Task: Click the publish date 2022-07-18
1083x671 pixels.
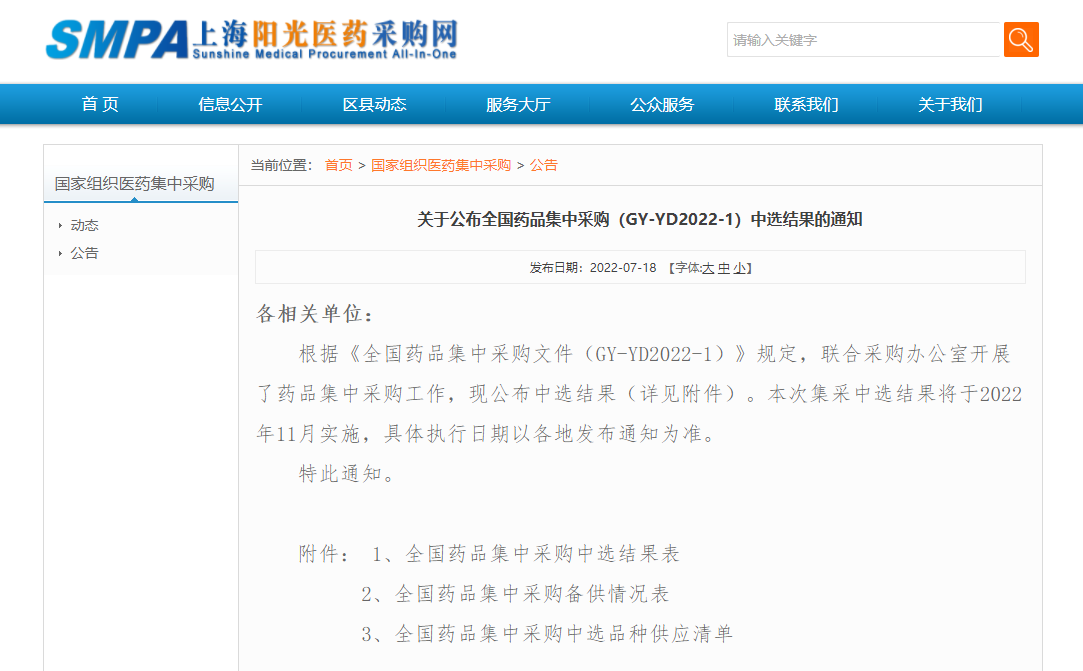Action: (x=623, y=268)
